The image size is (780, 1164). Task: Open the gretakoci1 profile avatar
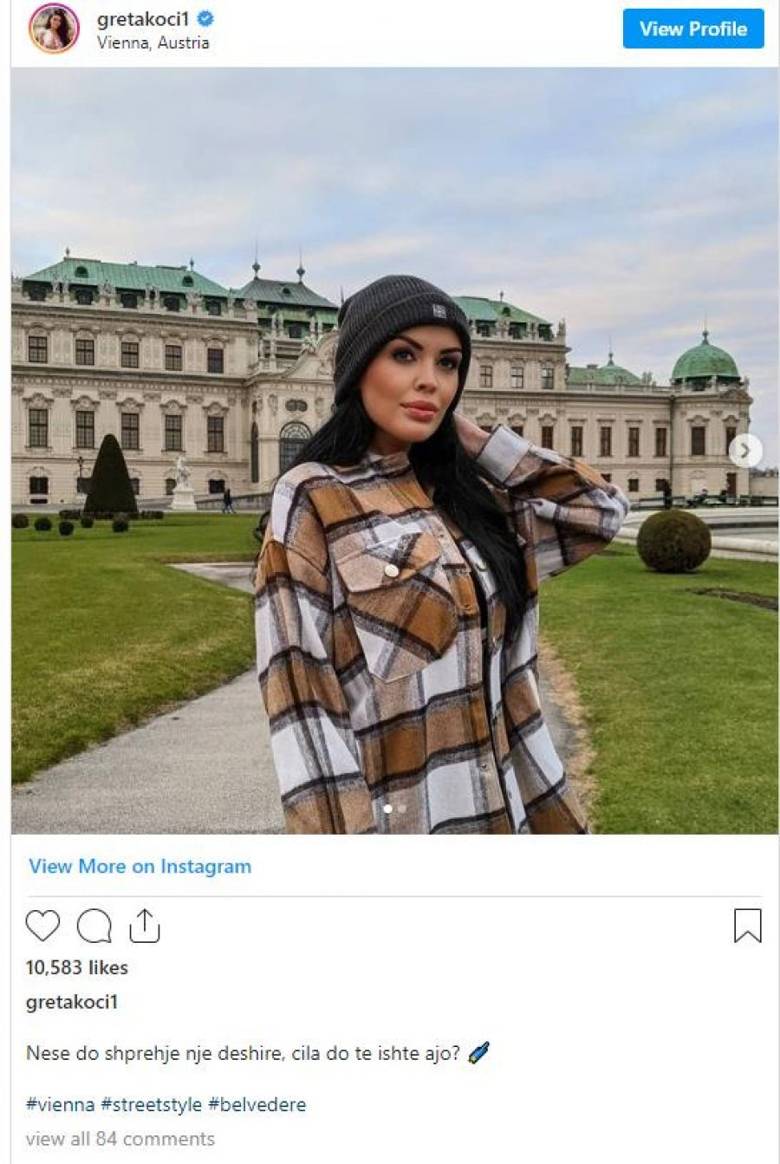[53, 28]
